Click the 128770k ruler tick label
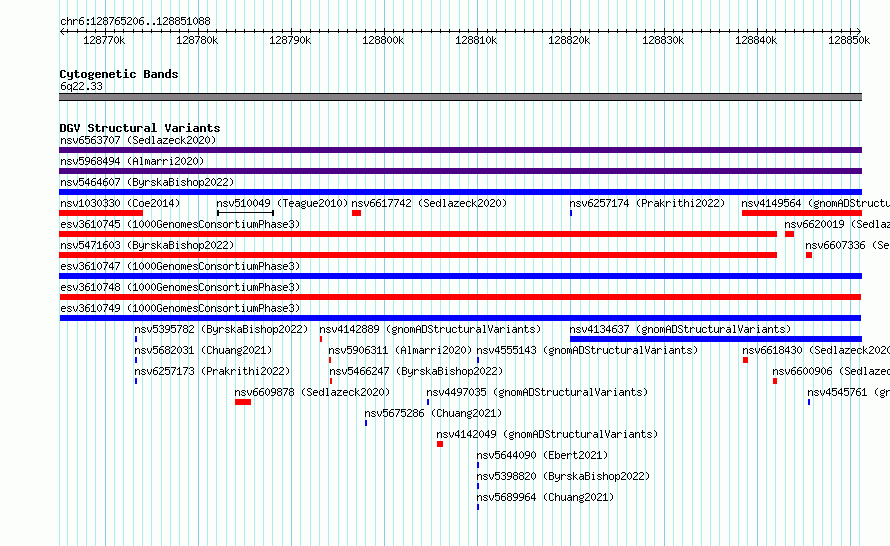This screenshot has height=546, width=890. click(104, 40)
